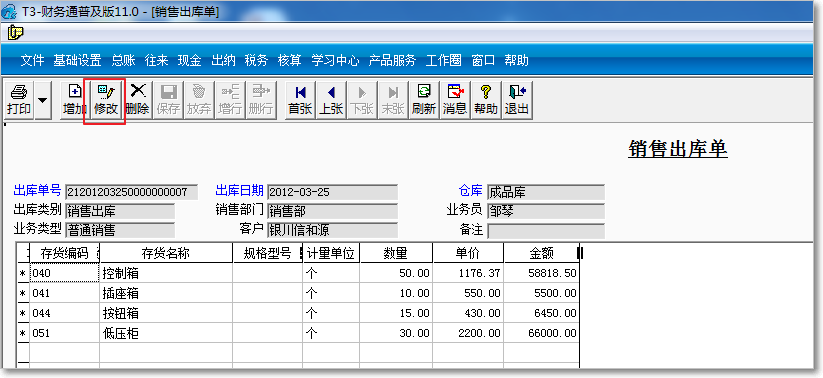The image size is (823, 378).
Task: Click the 打印 printer icon
Action: (x=19, y=100)
